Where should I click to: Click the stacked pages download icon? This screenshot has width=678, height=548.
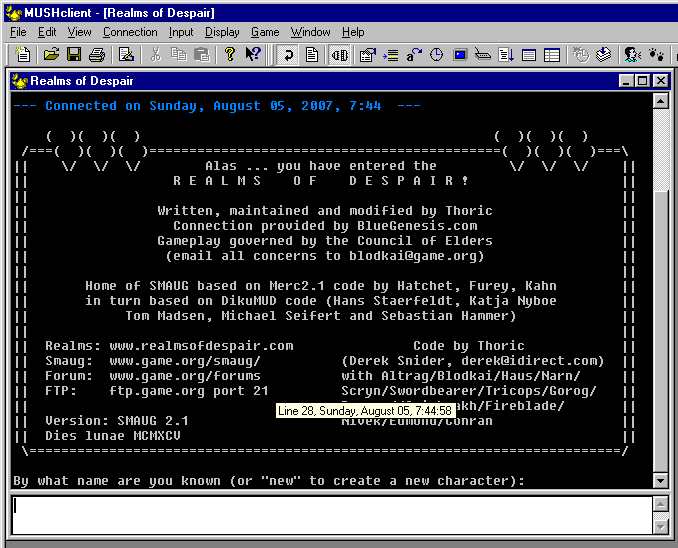tap(604, 55)
